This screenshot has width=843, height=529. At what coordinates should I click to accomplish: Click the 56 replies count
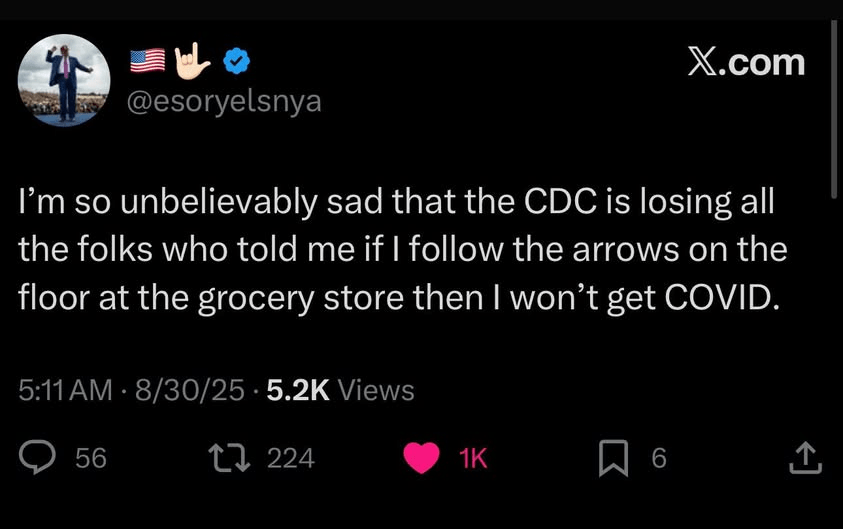coord(91,458)
